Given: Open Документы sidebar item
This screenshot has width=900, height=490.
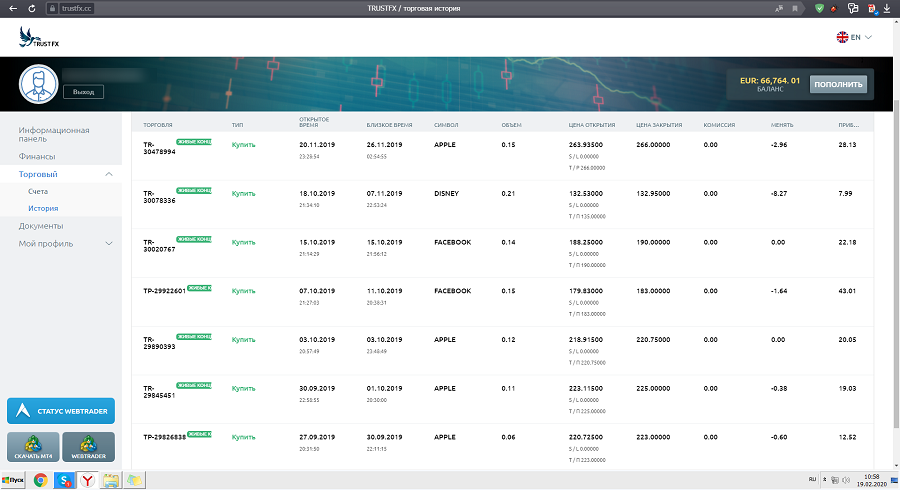Looking at the screenshot, I should (41, 226).
